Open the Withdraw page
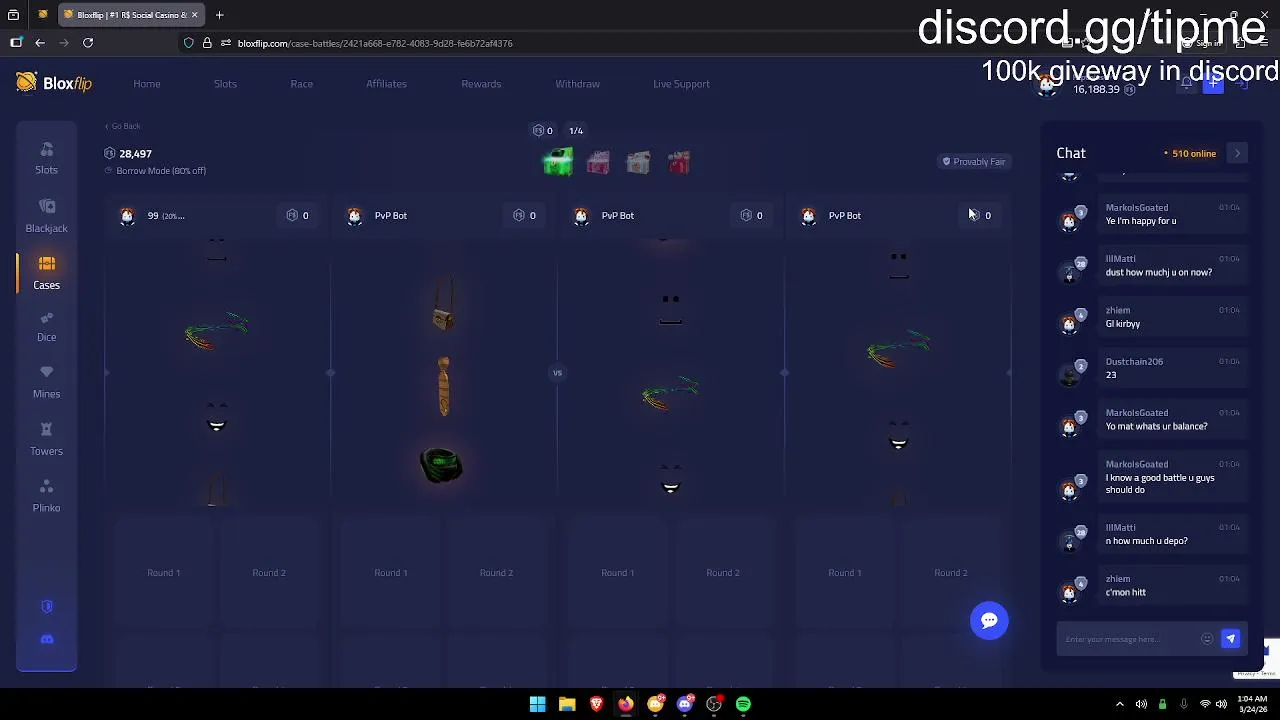 [578, 84]
